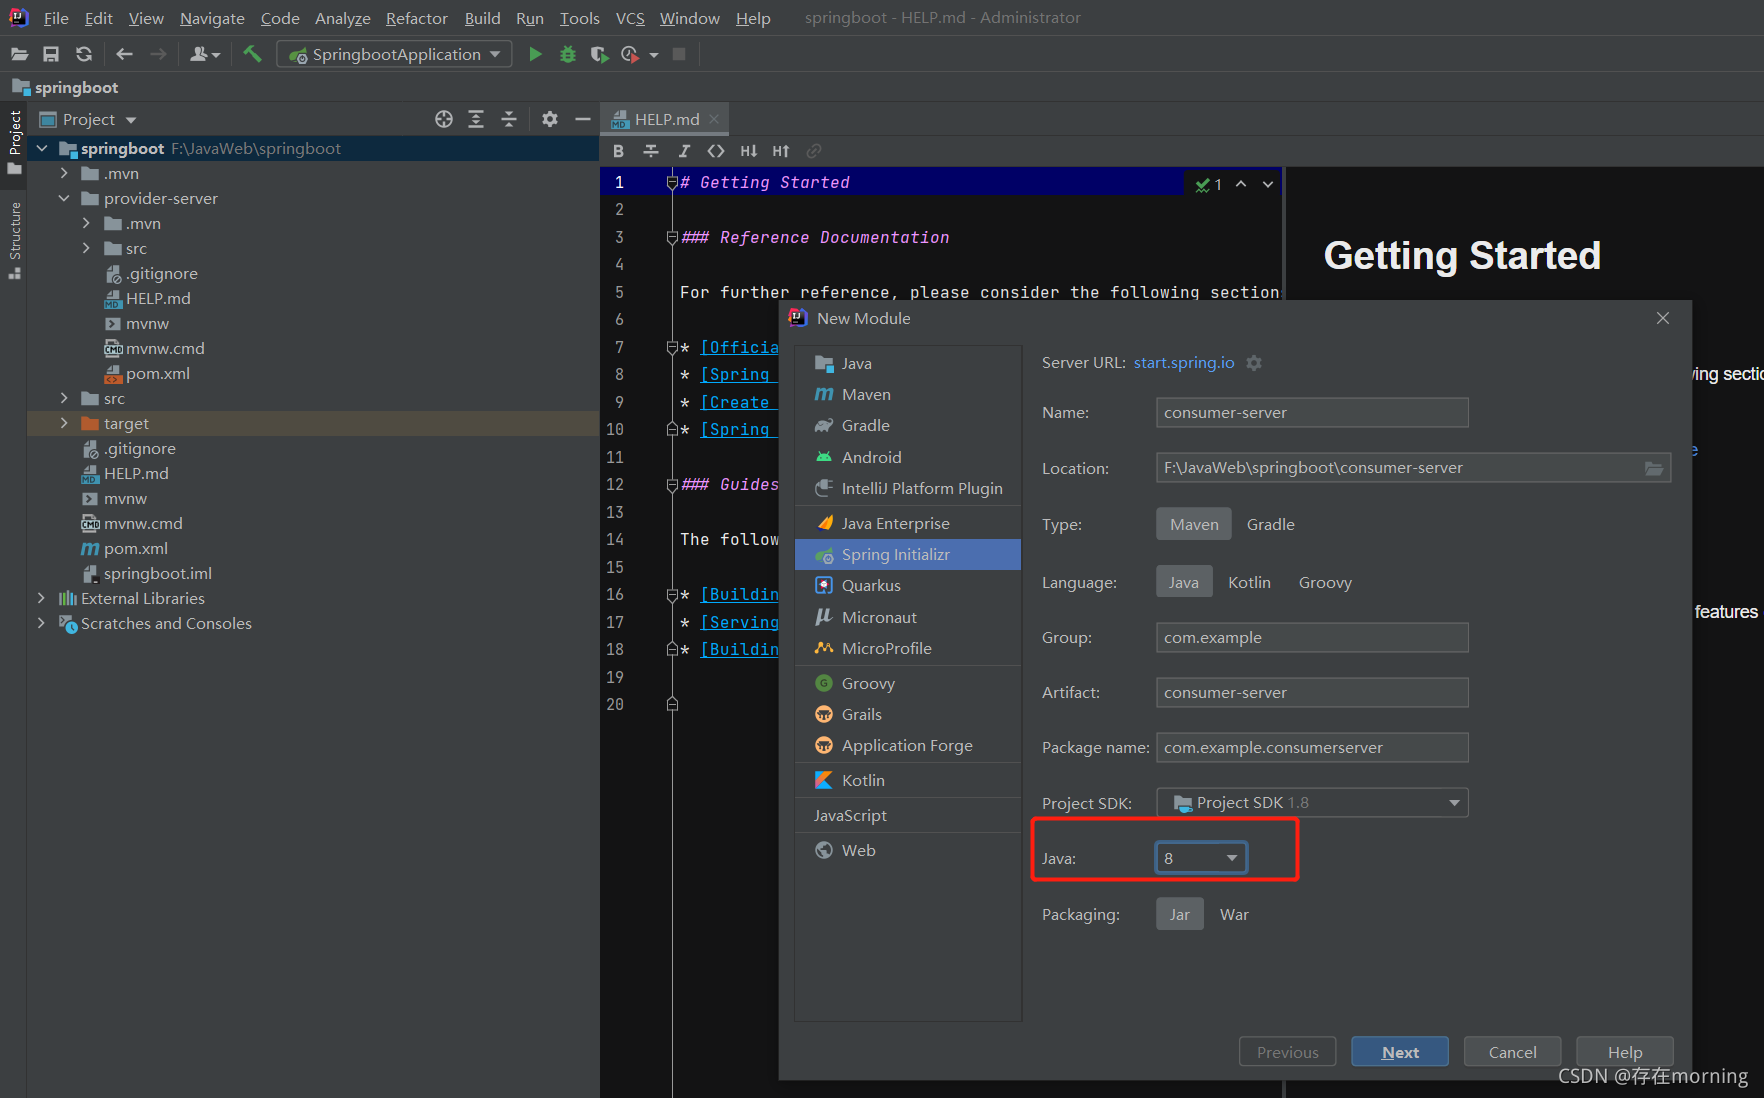The height and width of the screenshot is (1098, 1764).
Task: Select War packaging option
Action: (1234, 914)
